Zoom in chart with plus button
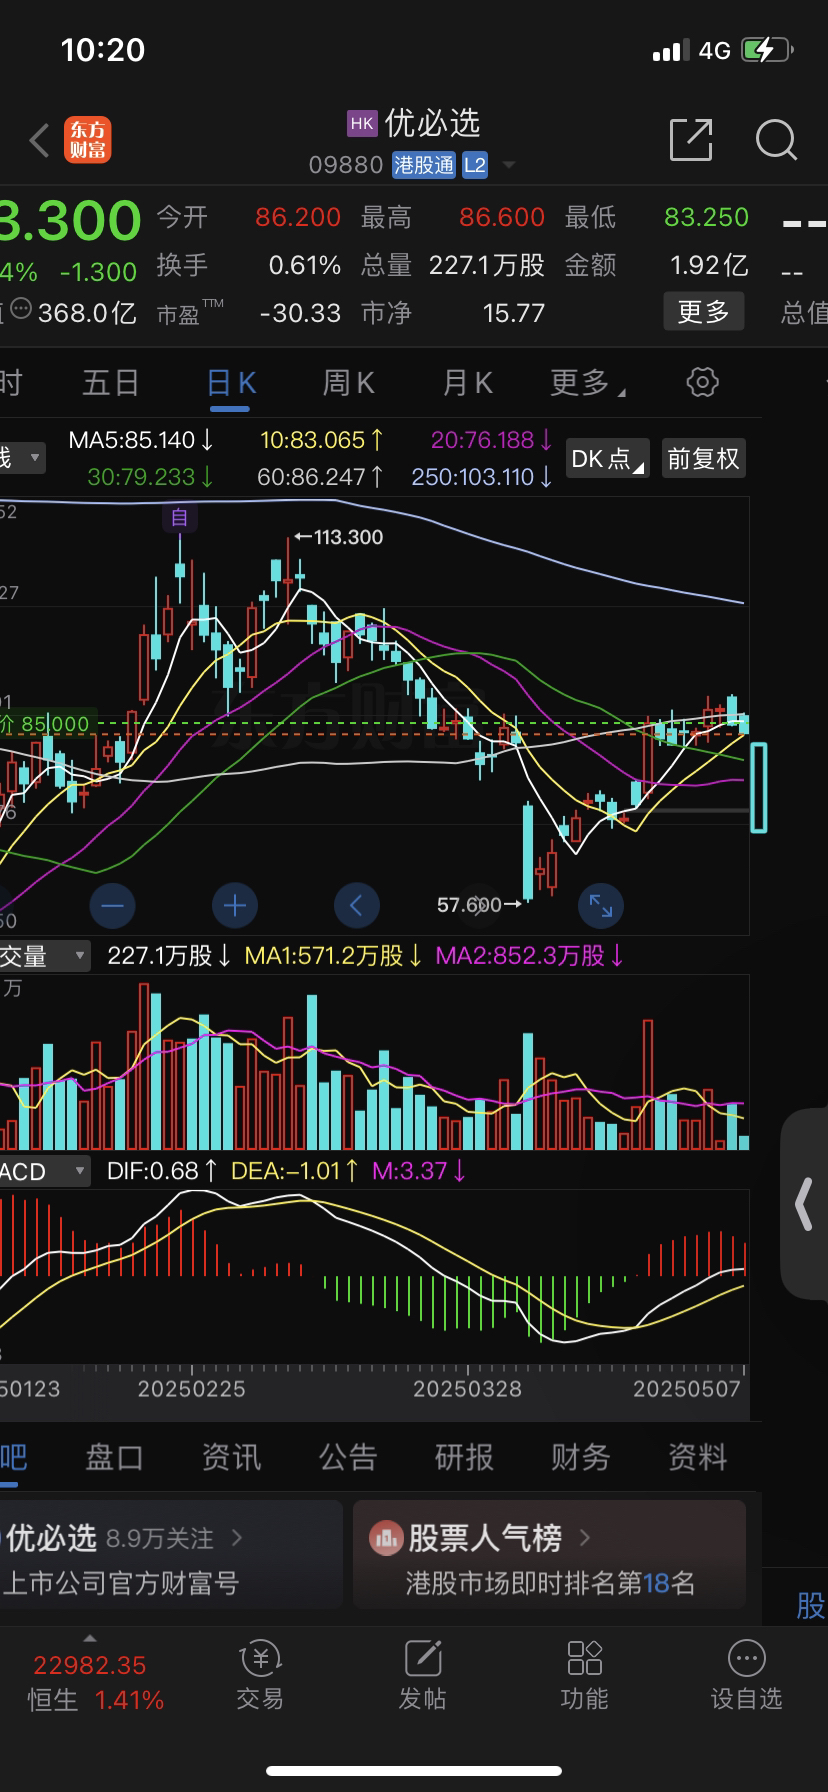This screenshot has width=828, height=1792. [x=235, y=906]
